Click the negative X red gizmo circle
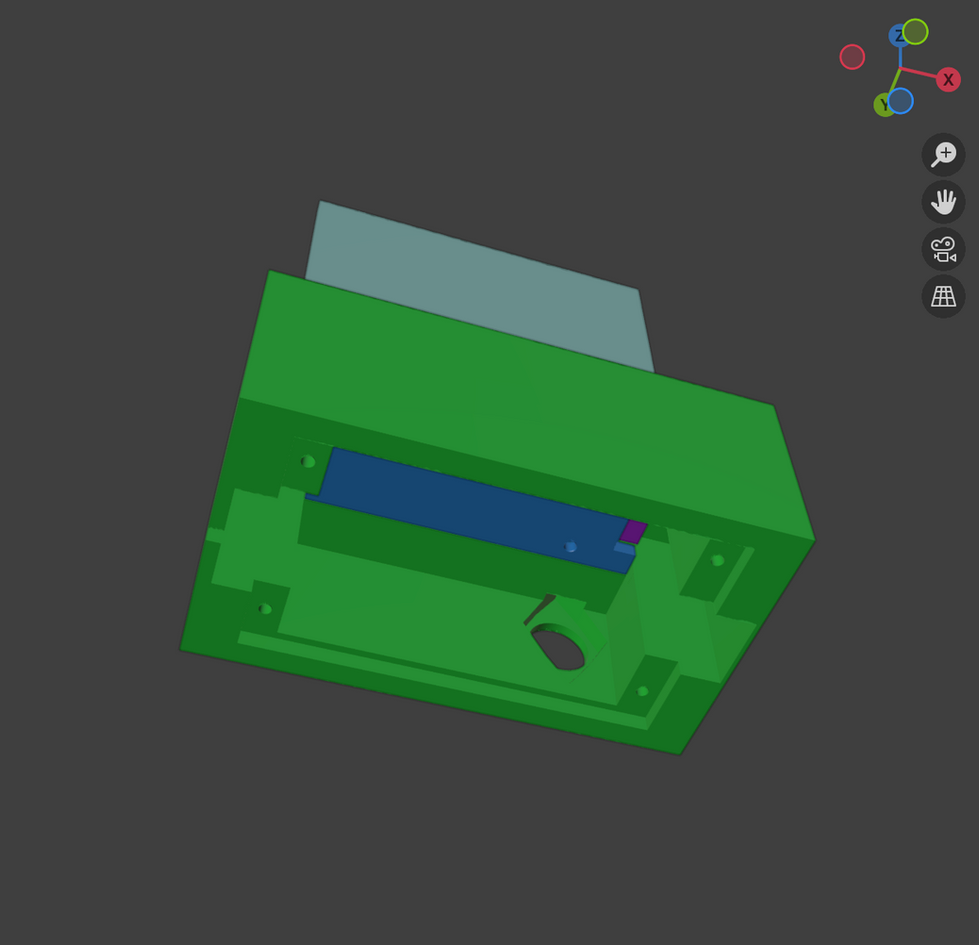 tap(852, 57)
